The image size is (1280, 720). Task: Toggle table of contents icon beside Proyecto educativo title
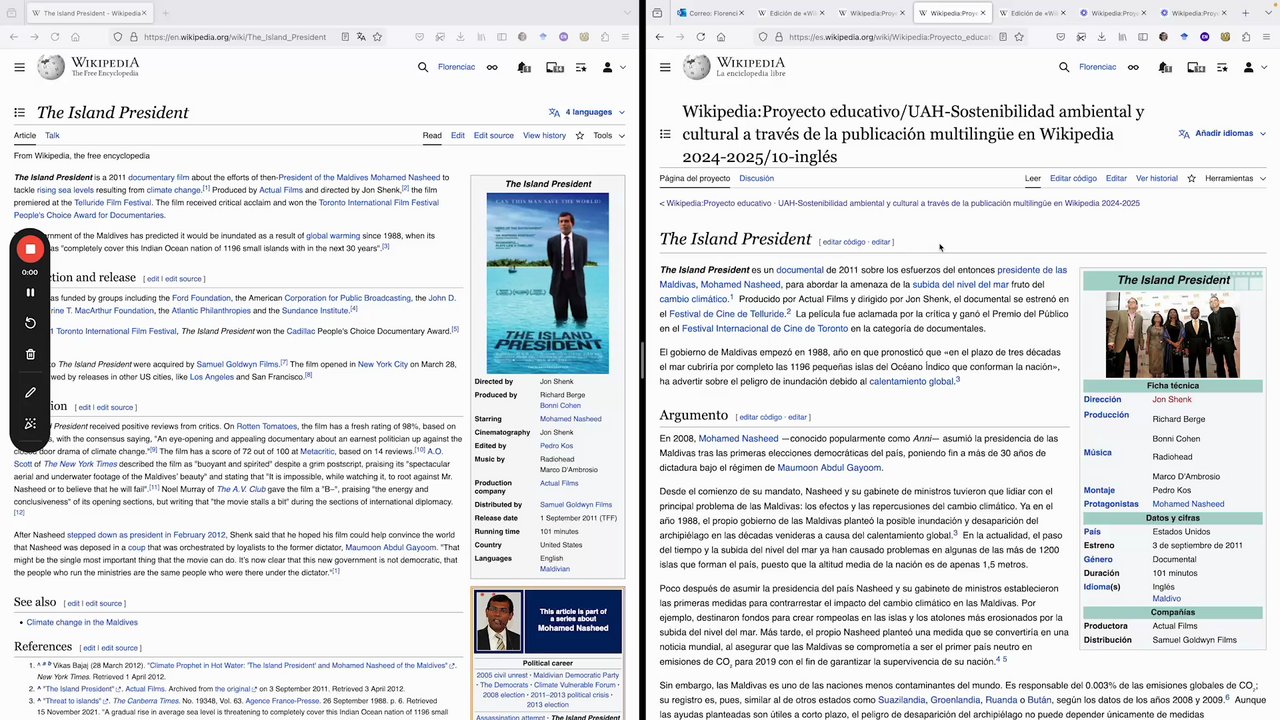coord(666,133)
